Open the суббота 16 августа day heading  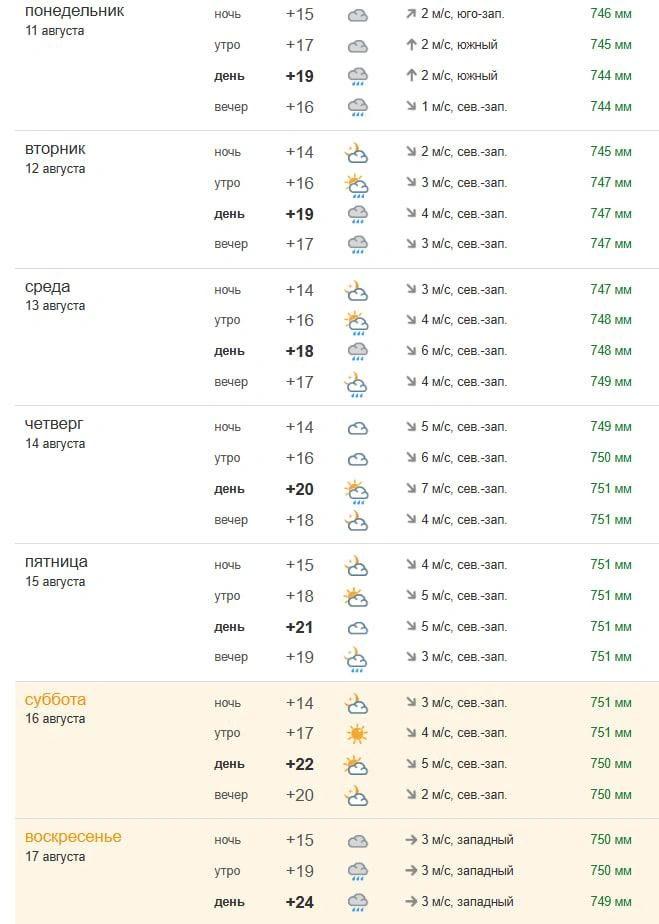tap(55, 708)
